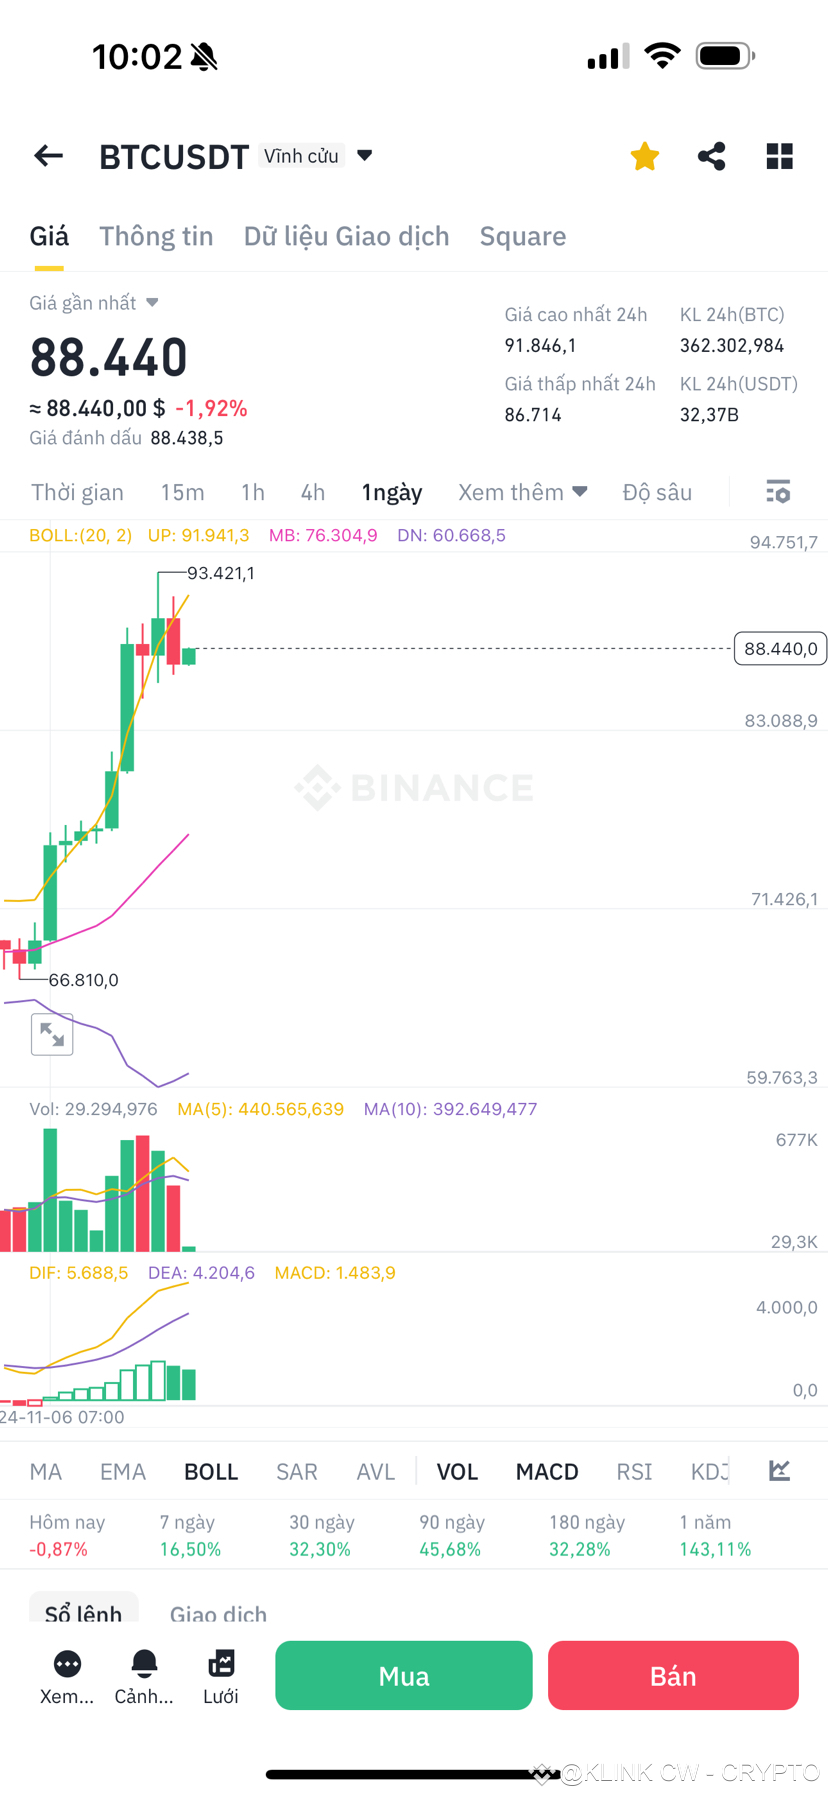Click the chart style icon next to KDJ
This screenshot has width=828, height=1795.
[x=778, y=1471]
